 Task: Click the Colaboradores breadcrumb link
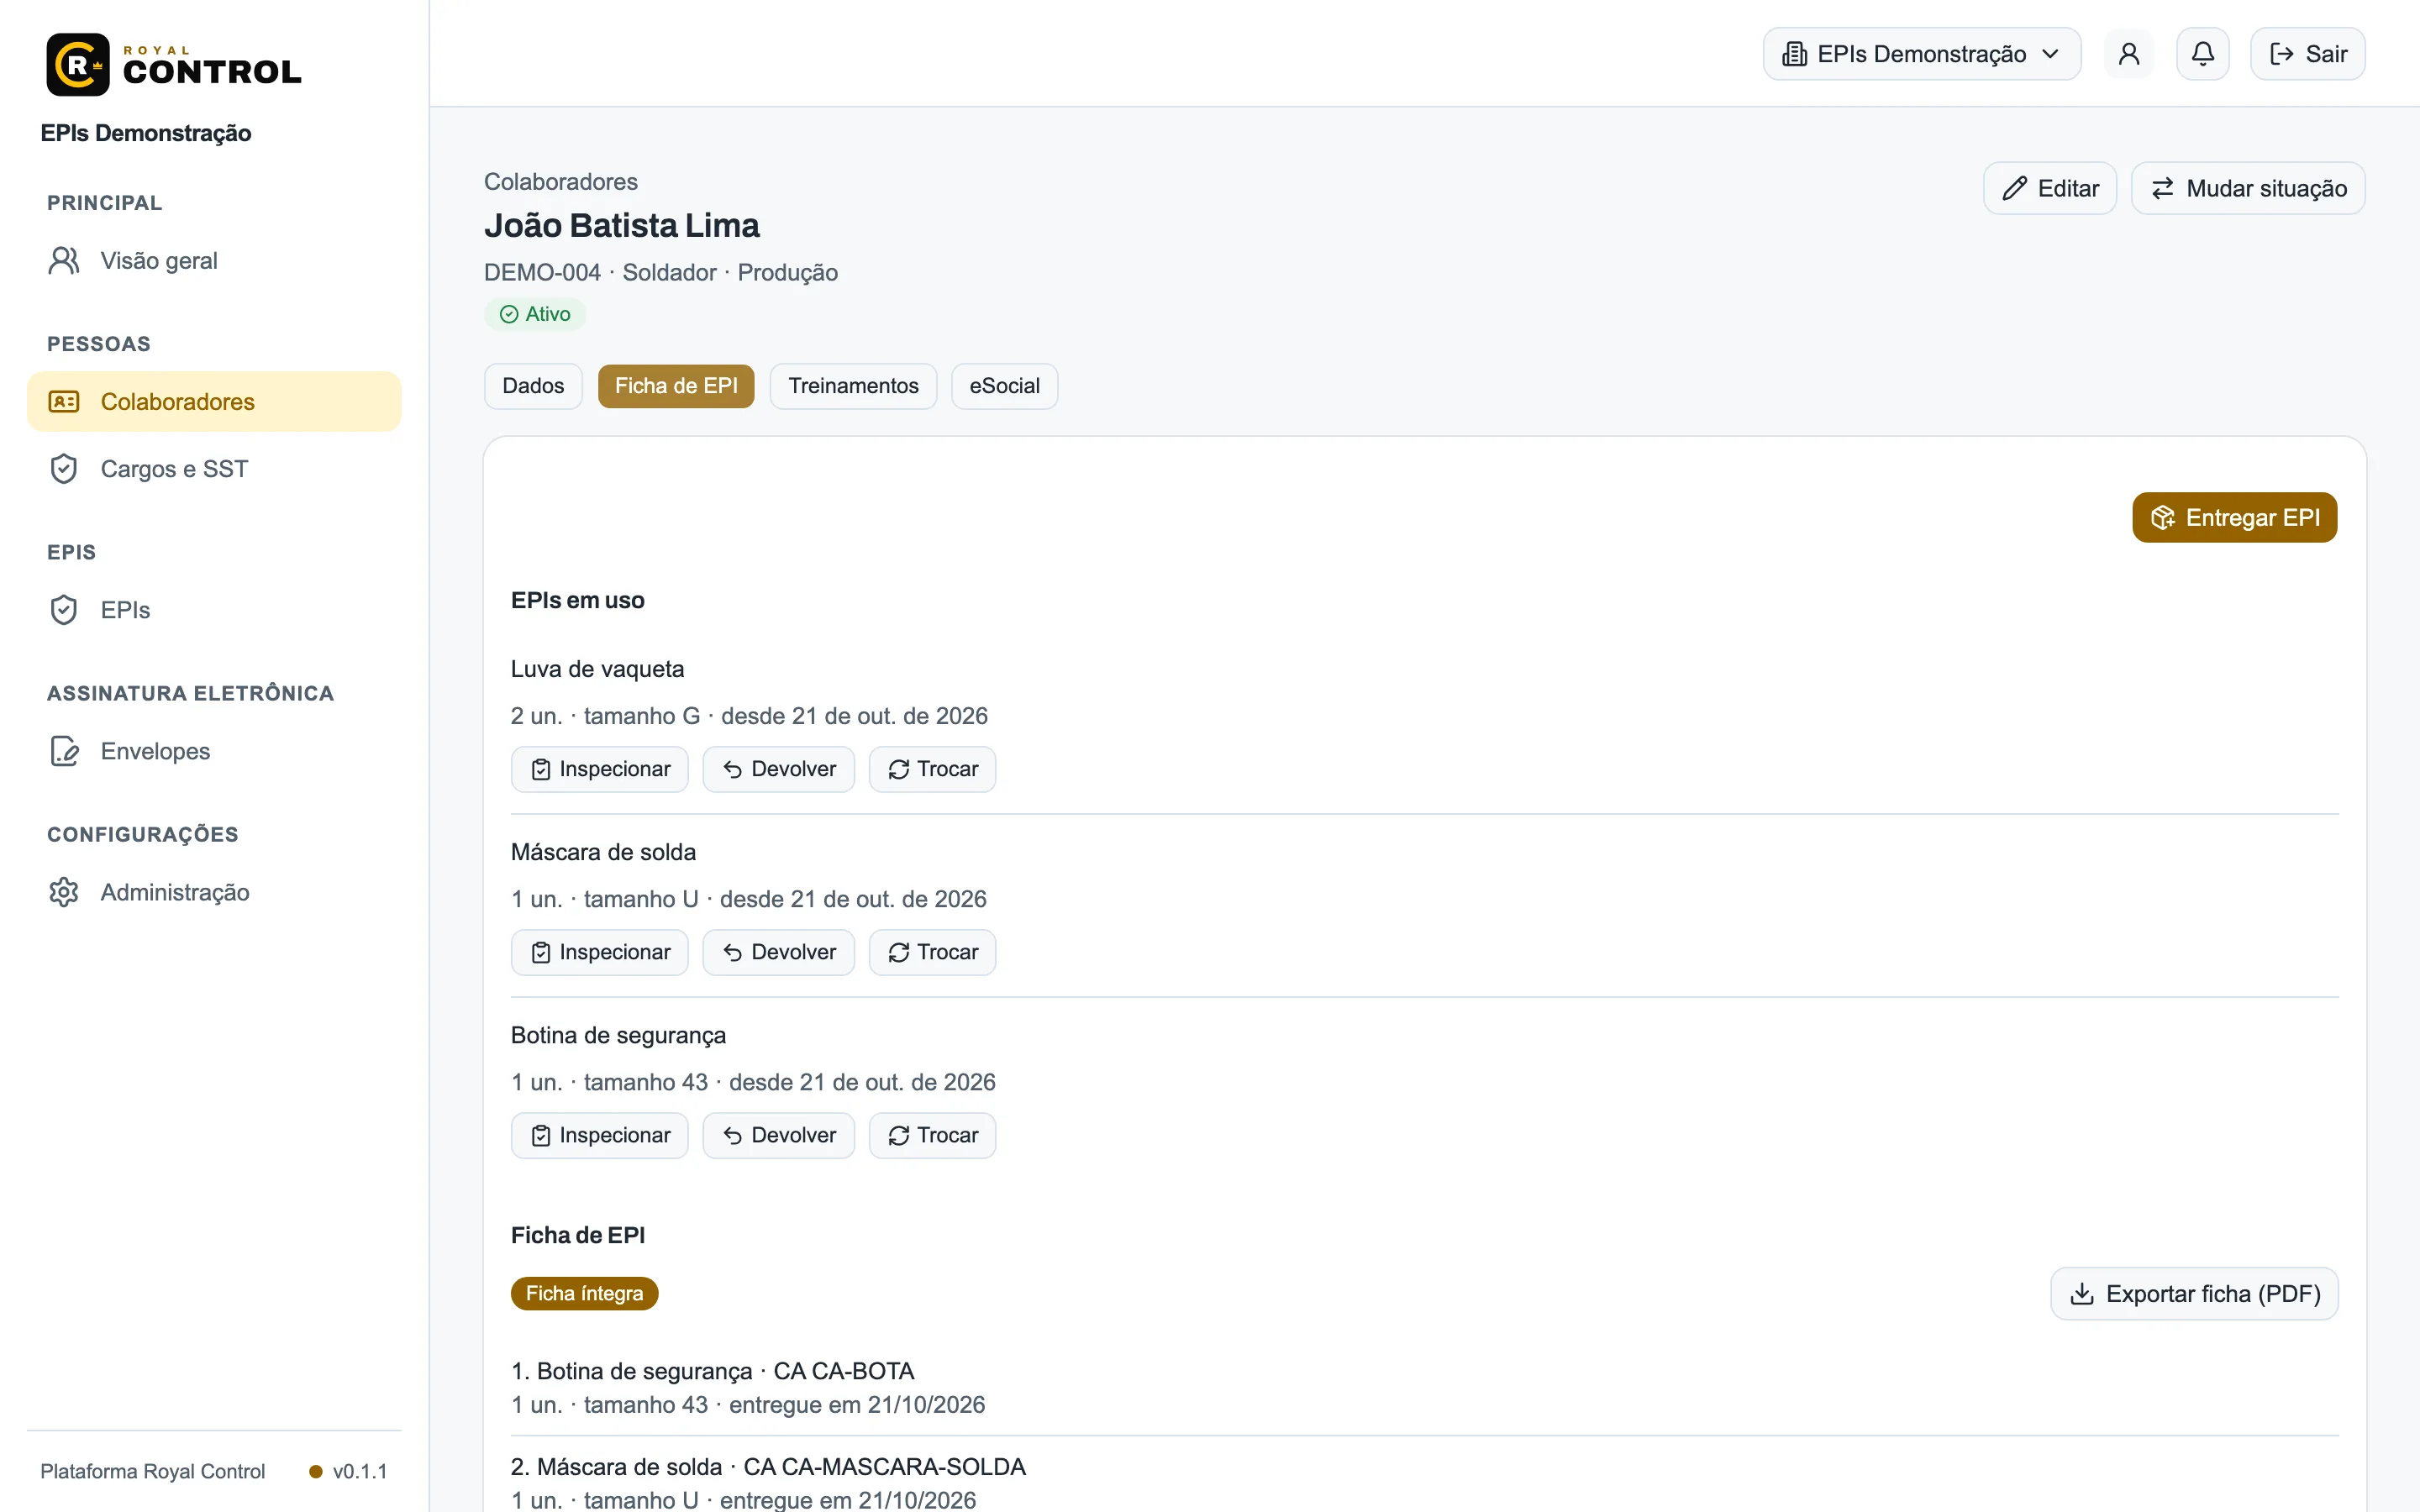560,182
